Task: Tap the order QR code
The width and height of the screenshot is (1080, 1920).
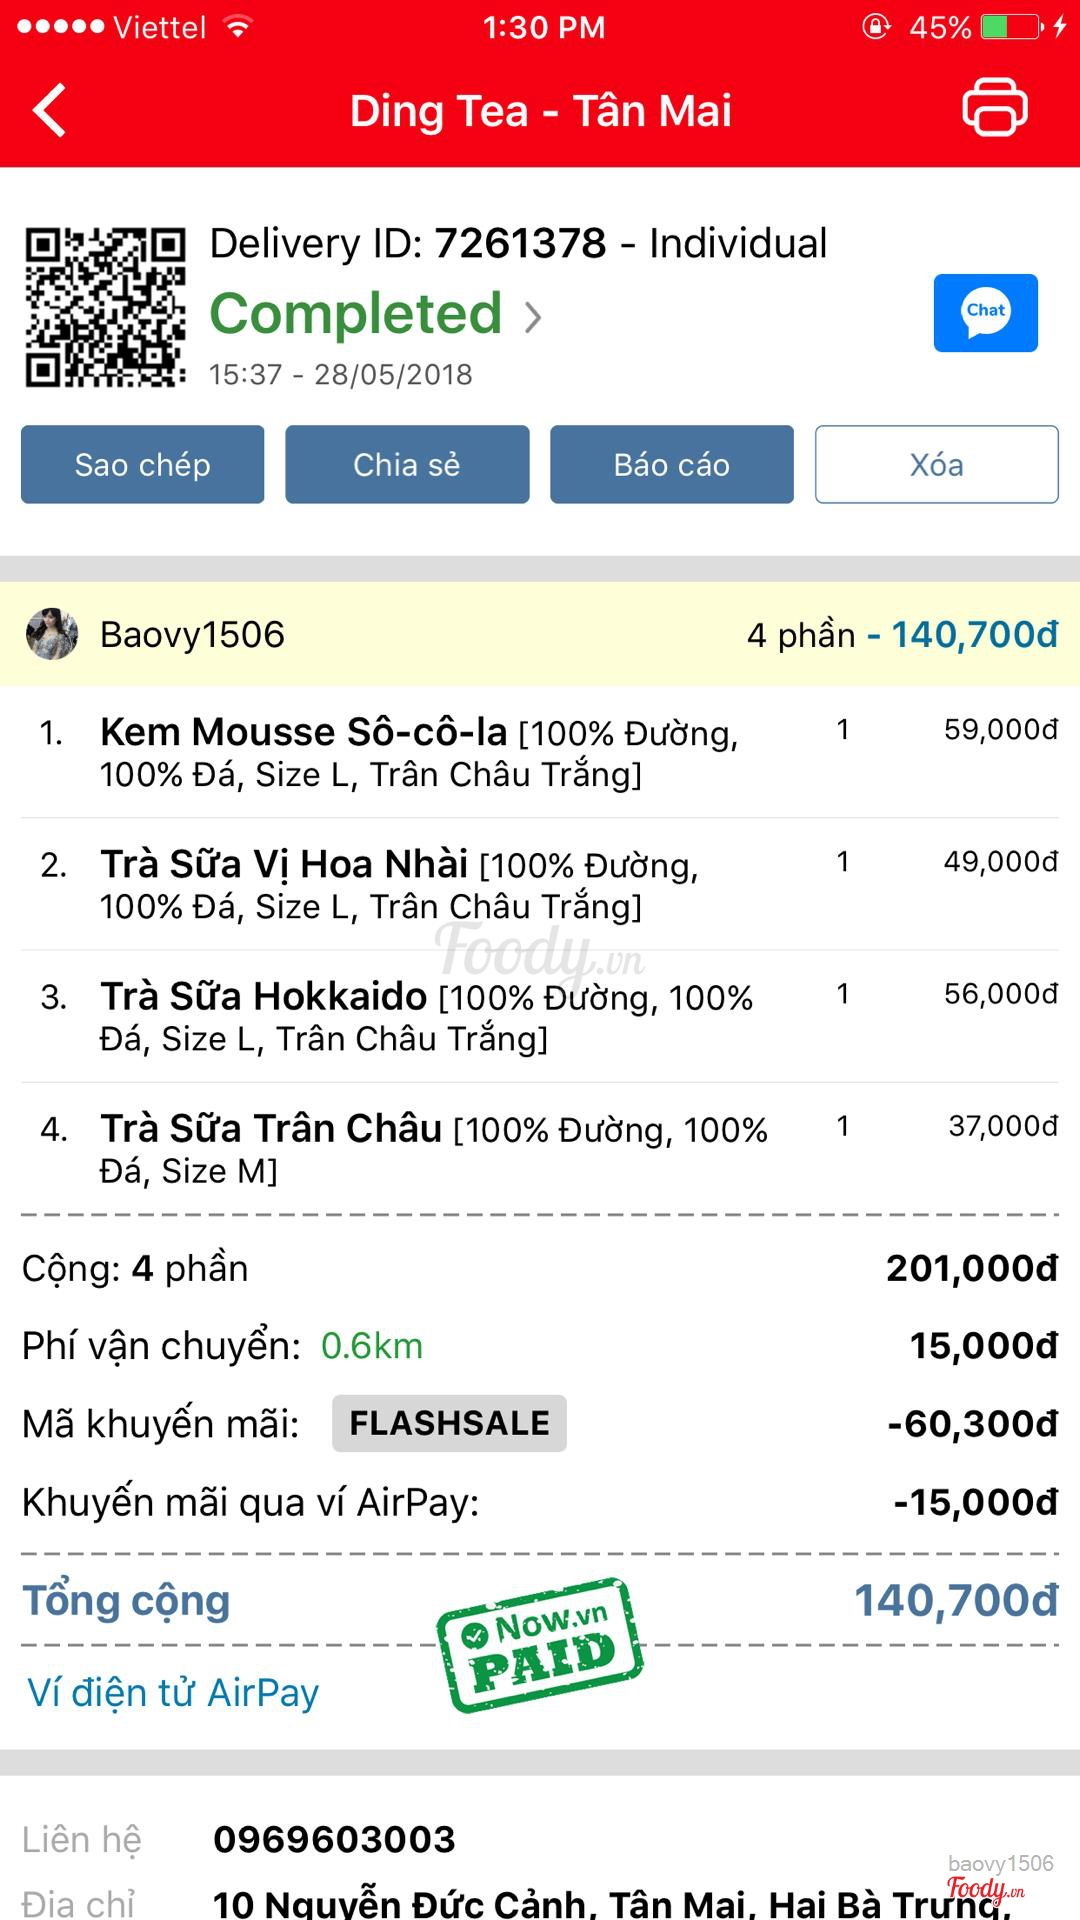Action: pyautogui.click(x=105, y=307)
